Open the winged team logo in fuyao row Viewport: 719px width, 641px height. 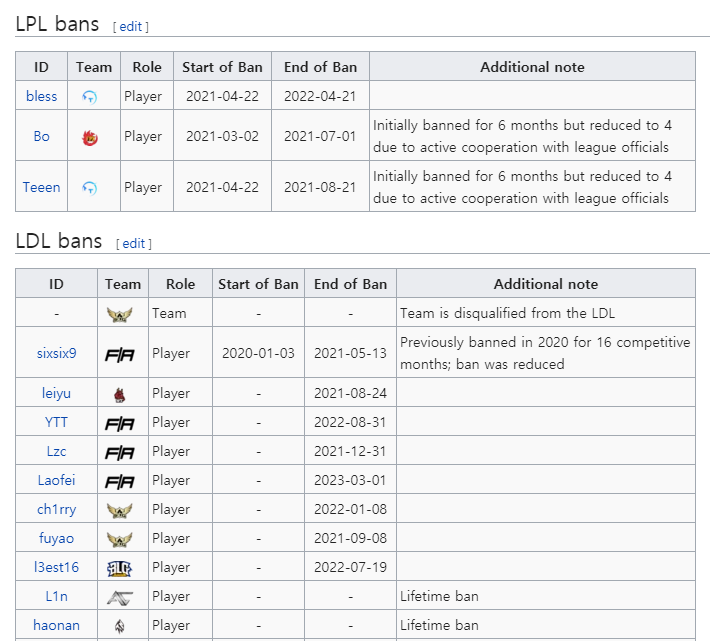pos(120,539)
